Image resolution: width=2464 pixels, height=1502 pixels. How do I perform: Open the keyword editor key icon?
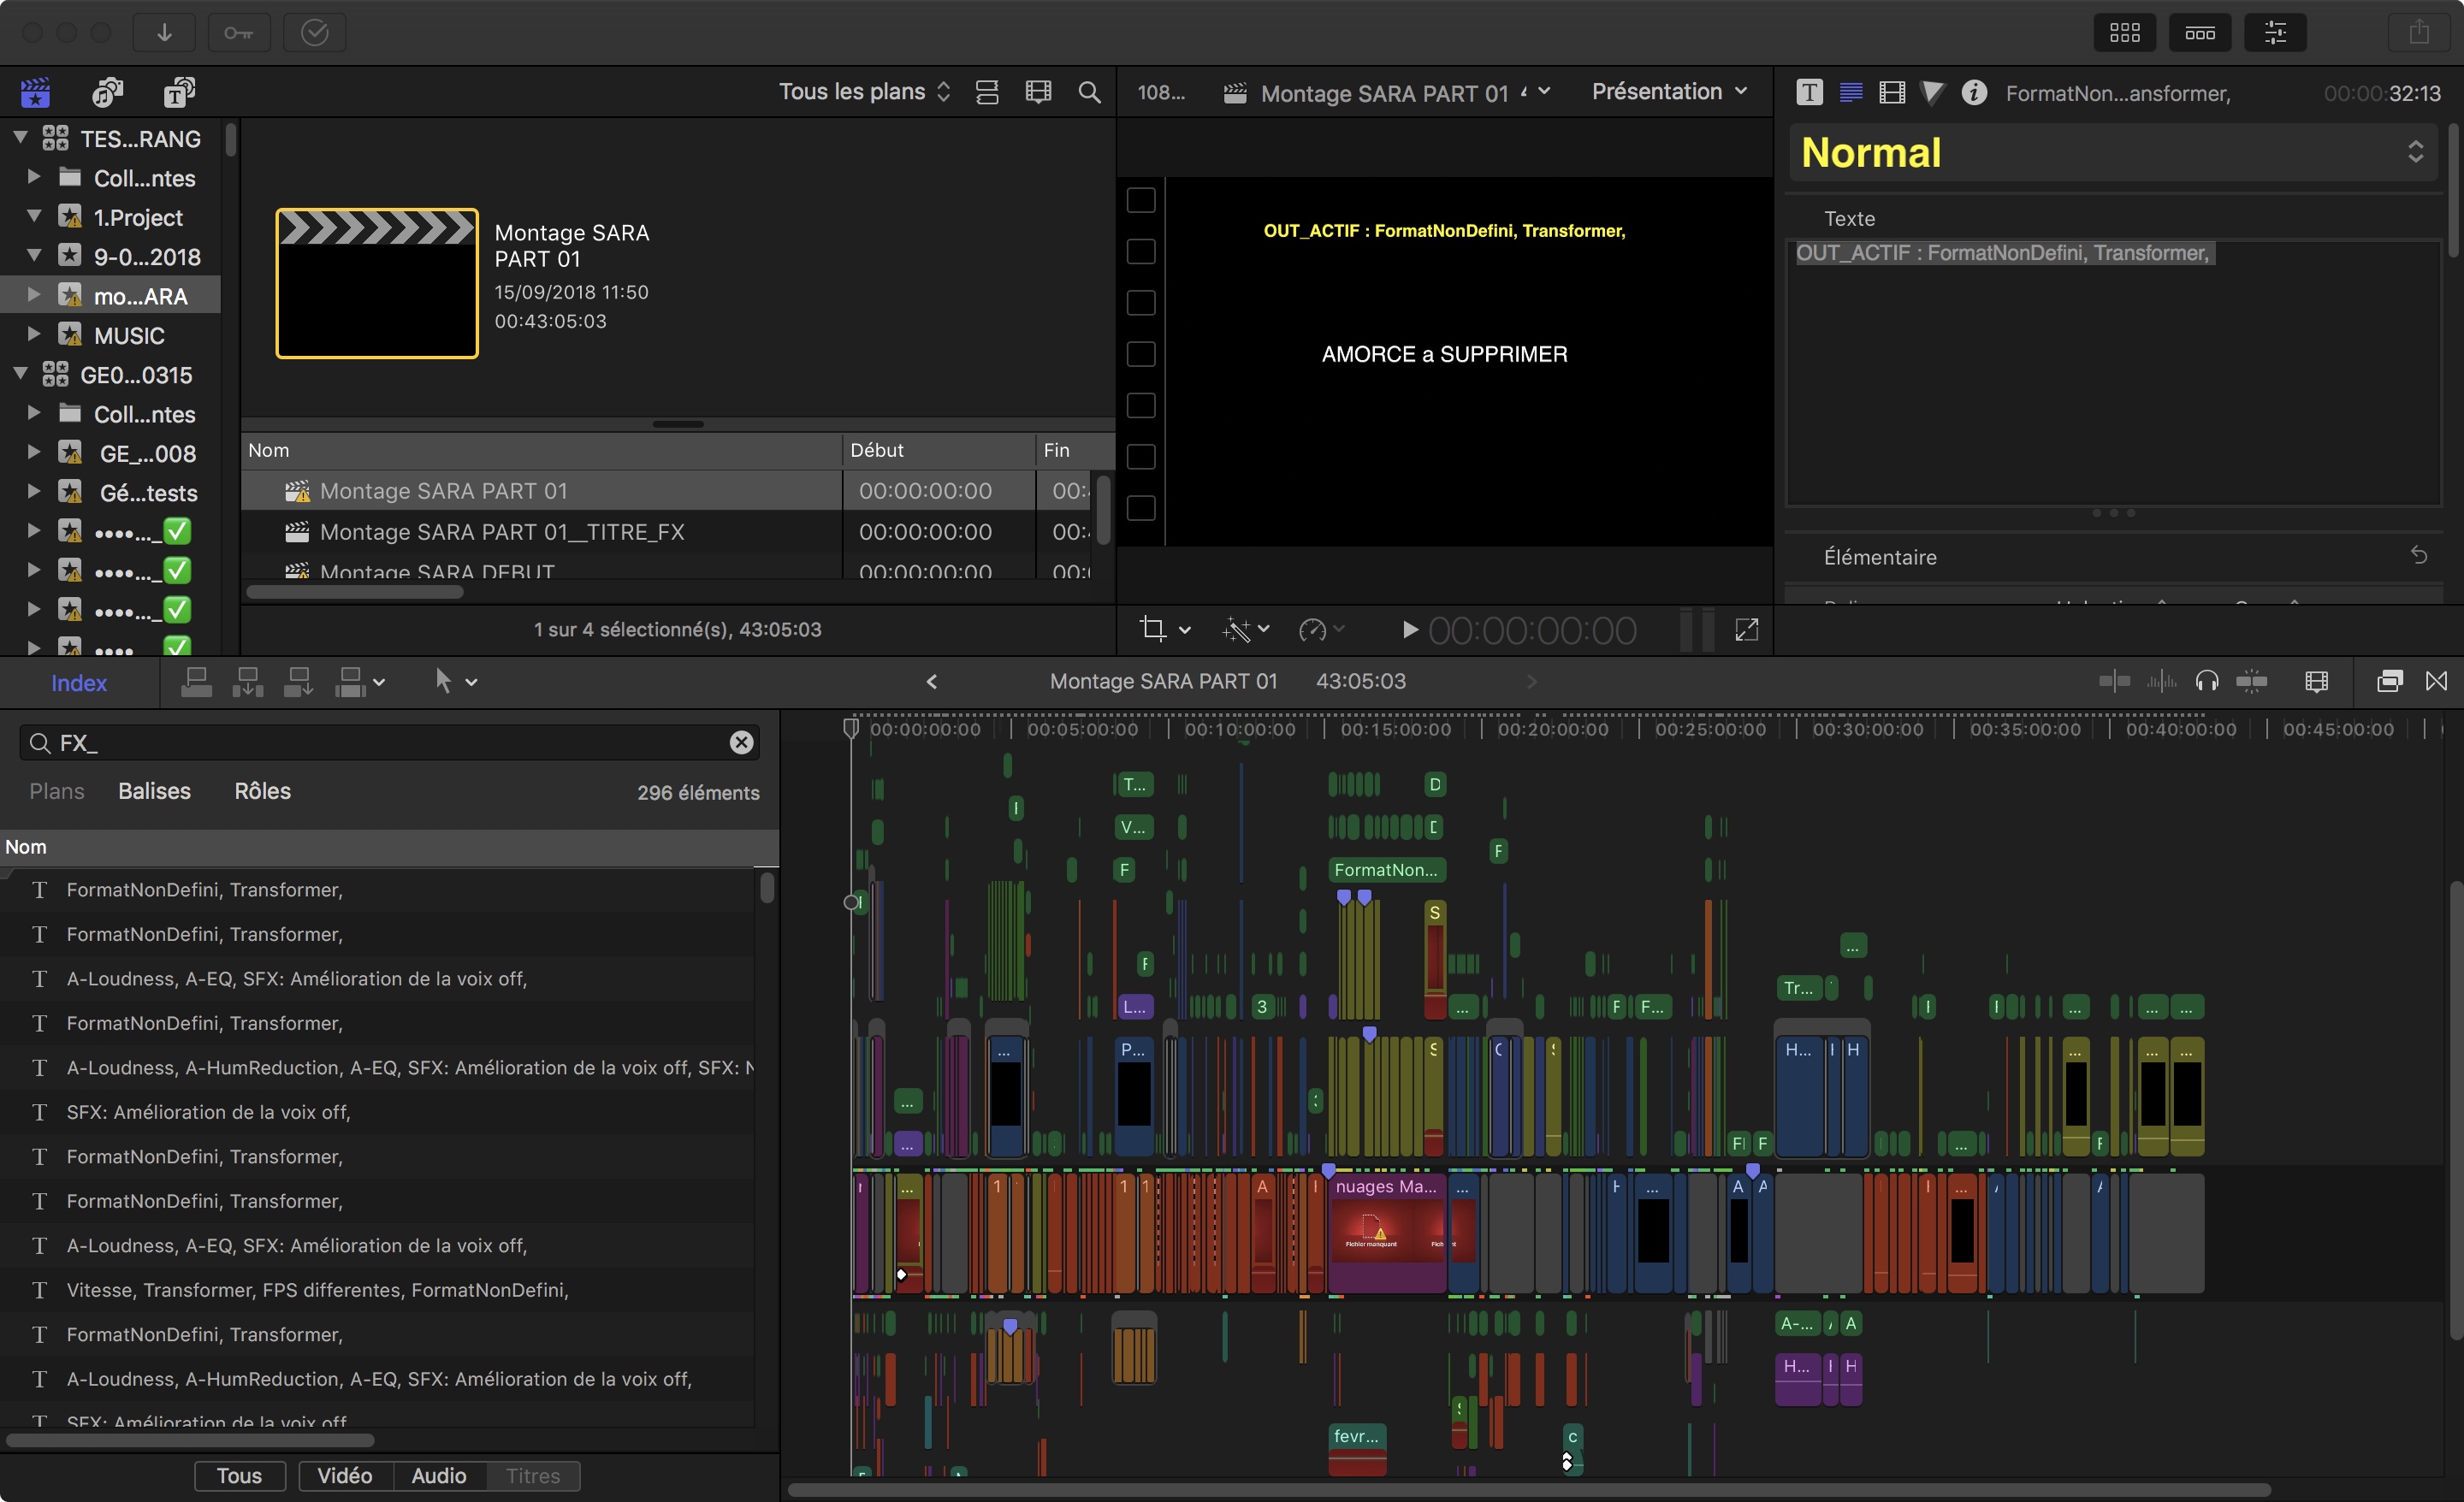pos(239,32)
